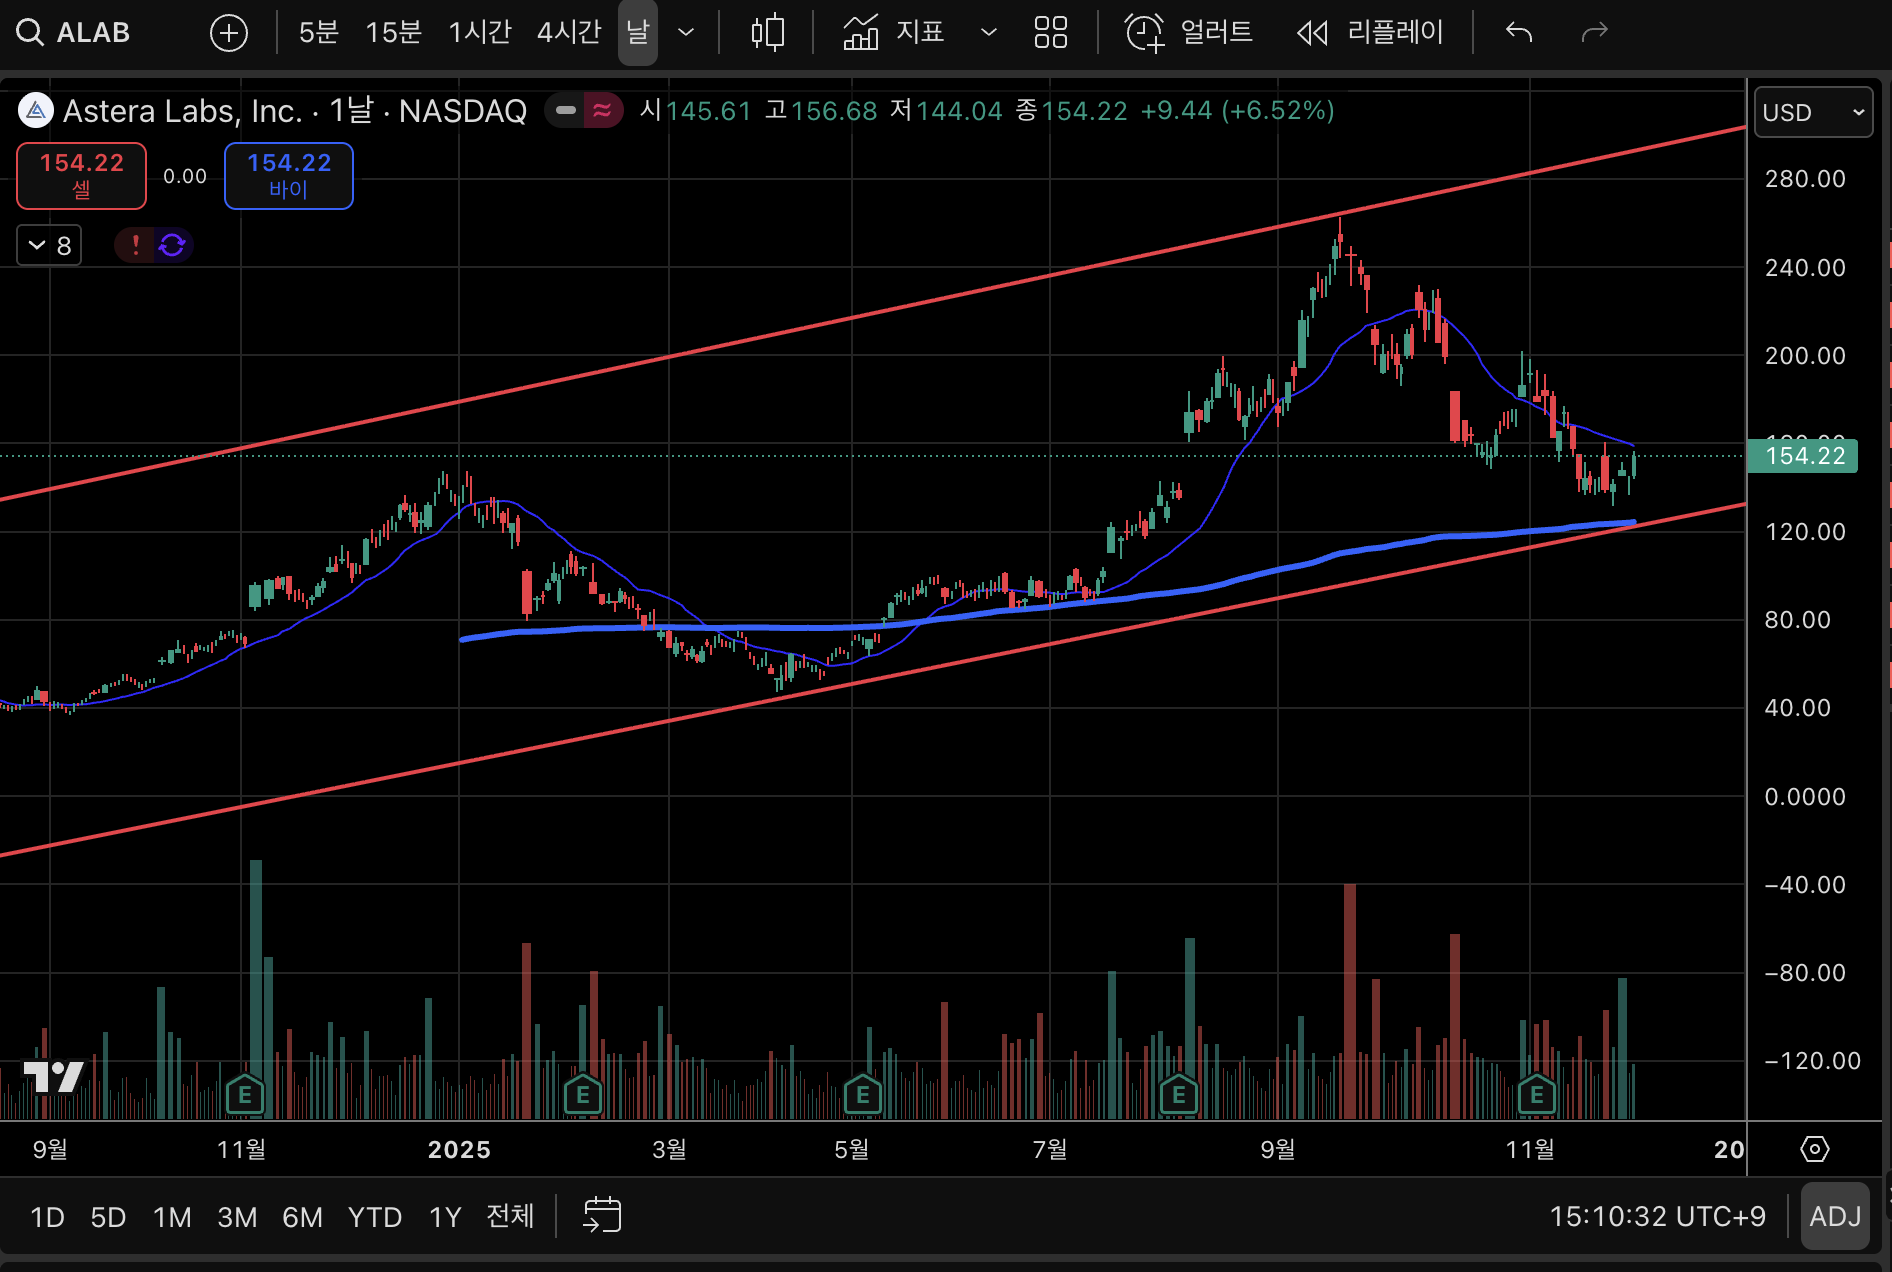
Task: Set range to 3M
Action: click(237, 1217)
